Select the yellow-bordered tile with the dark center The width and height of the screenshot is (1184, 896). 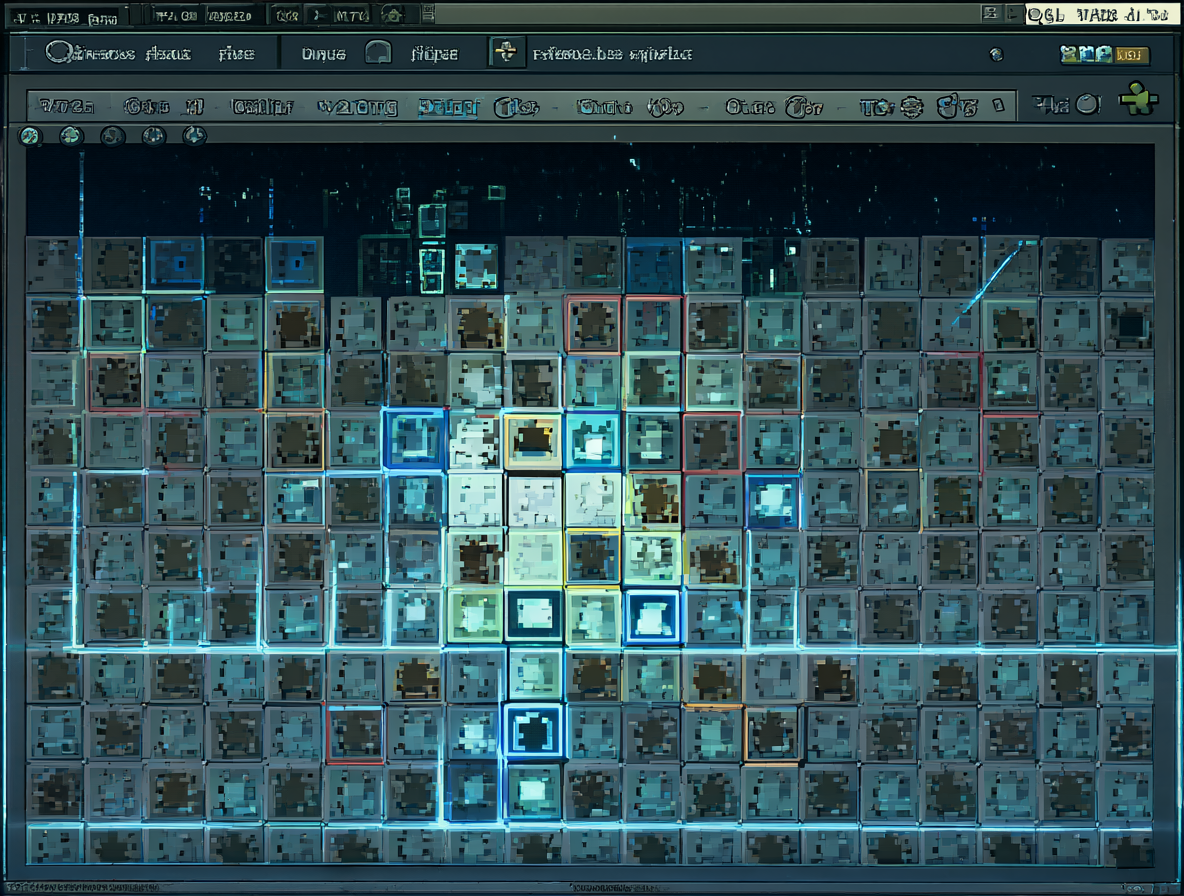533,441
